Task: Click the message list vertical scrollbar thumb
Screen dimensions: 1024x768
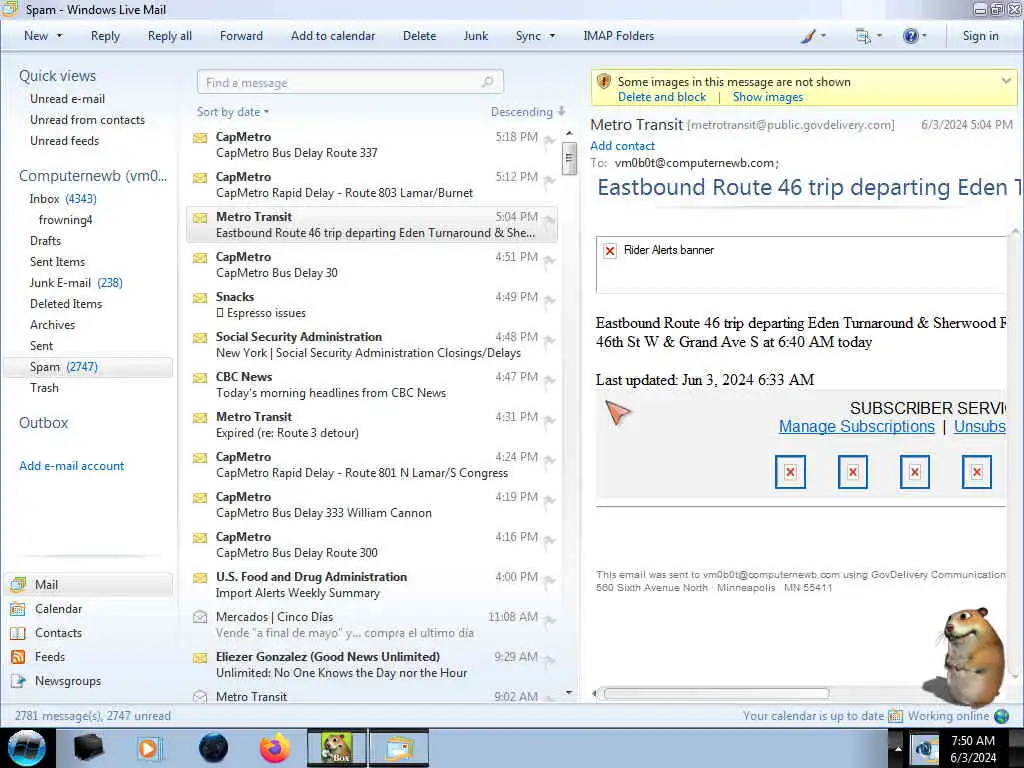Action: pyautogui.click(x=569, y=157)
